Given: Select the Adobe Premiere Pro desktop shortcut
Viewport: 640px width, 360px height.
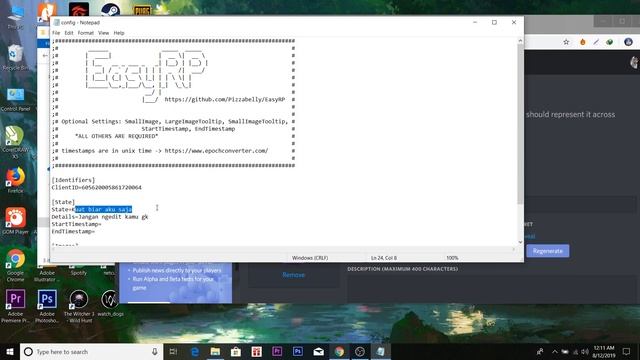Looking at the screenshot, I should (x=16, y=305).
